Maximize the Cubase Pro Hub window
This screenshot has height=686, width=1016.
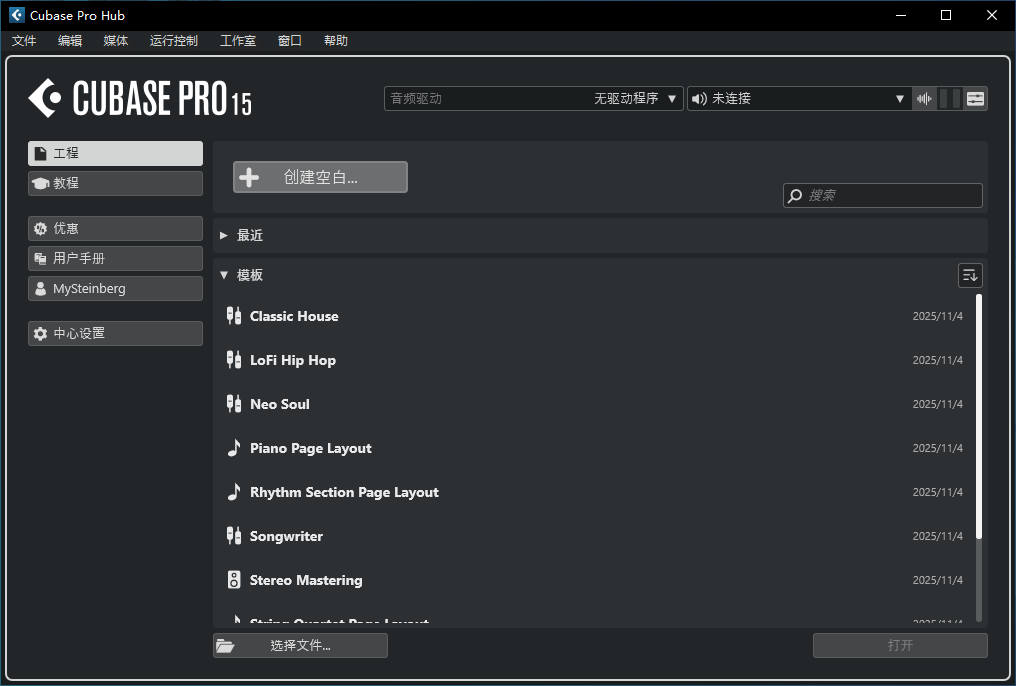(x=946, y=15)
